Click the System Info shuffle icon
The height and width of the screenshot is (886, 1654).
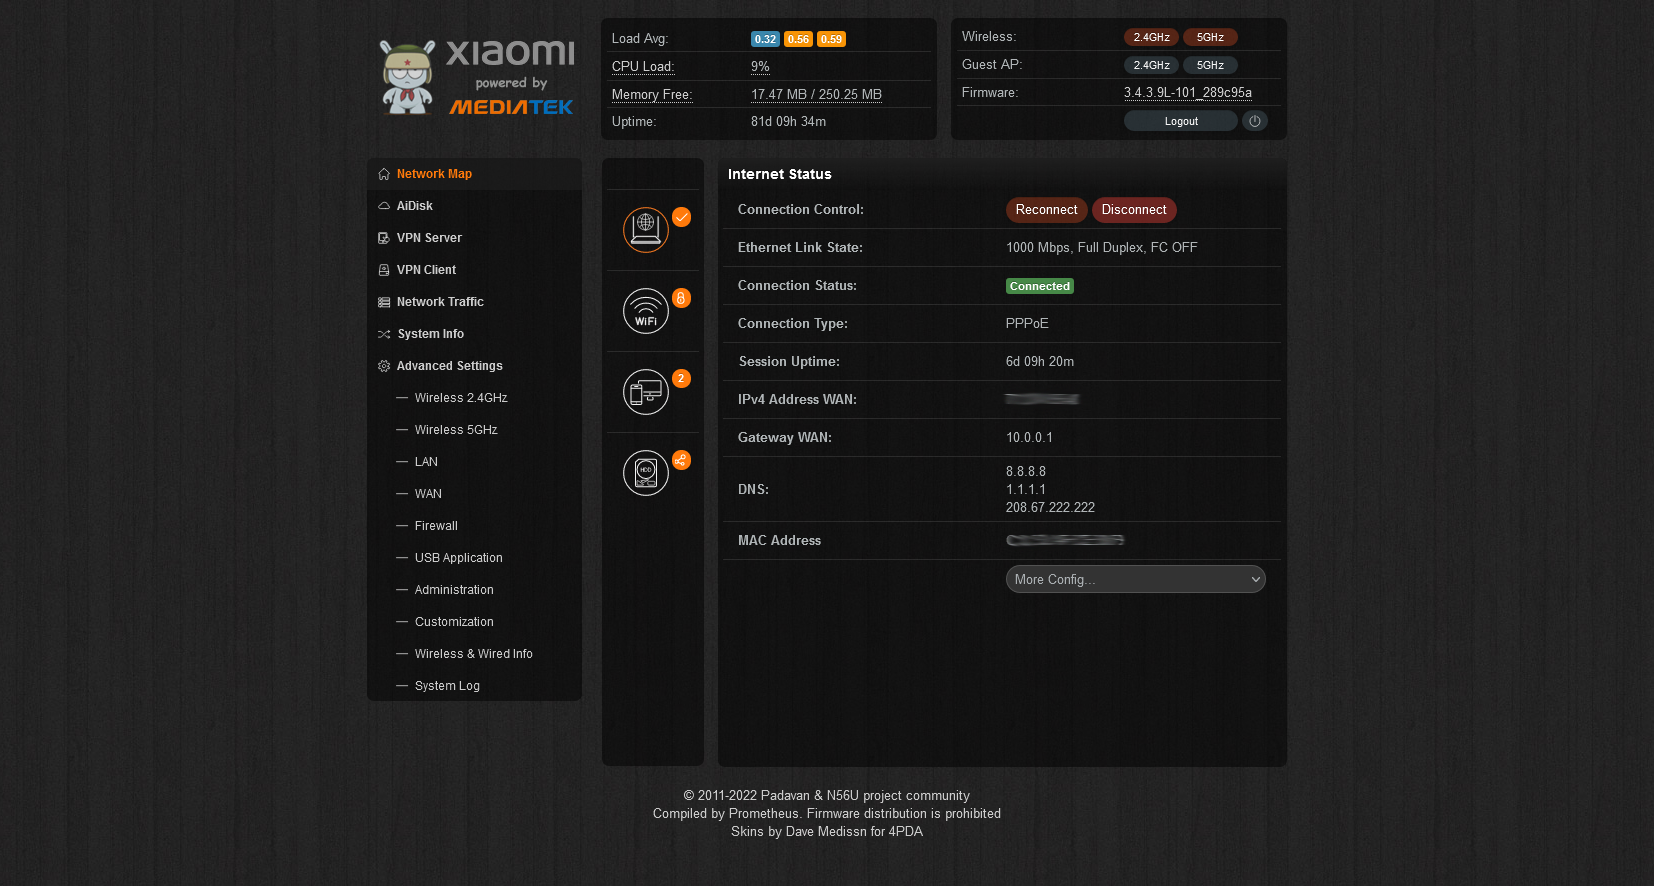point(384,334)
